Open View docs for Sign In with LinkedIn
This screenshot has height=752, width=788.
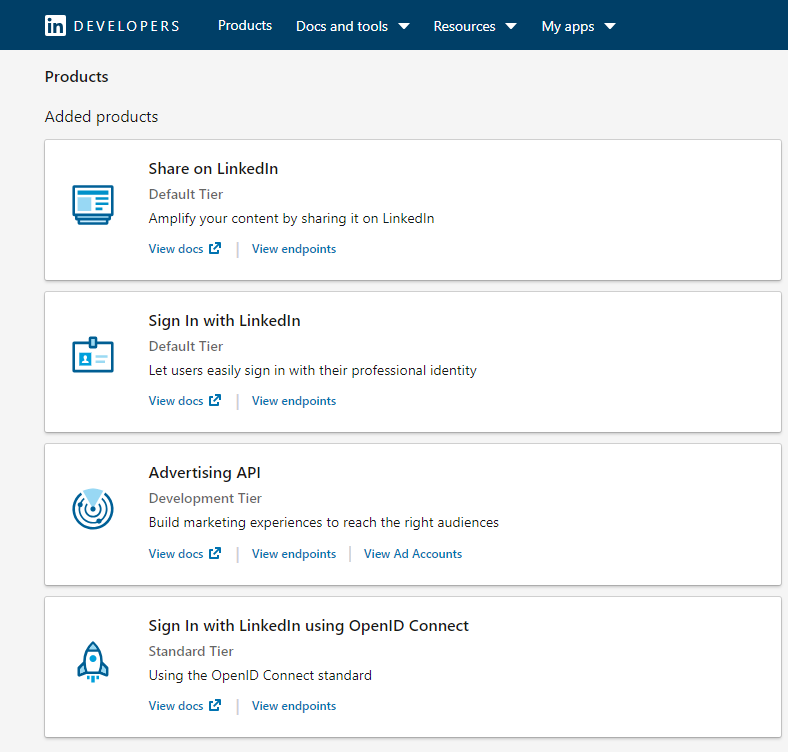pos(176,401)
